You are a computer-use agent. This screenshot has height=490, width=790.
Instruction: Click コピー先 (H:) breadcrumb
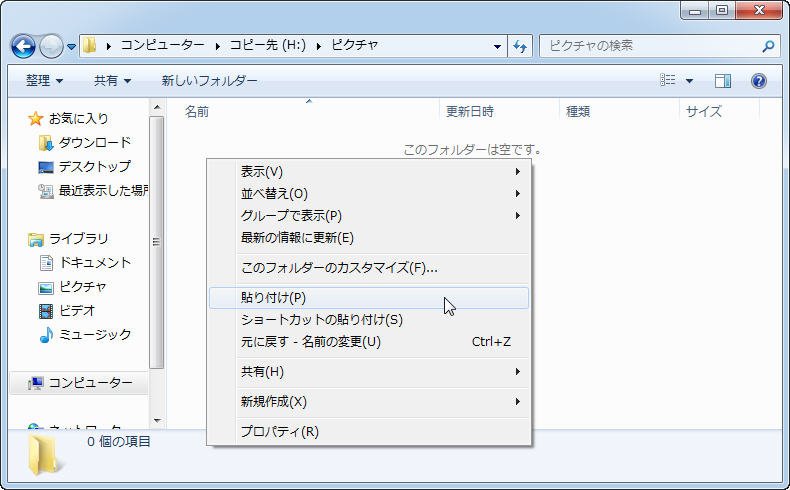tap(268, 45)
